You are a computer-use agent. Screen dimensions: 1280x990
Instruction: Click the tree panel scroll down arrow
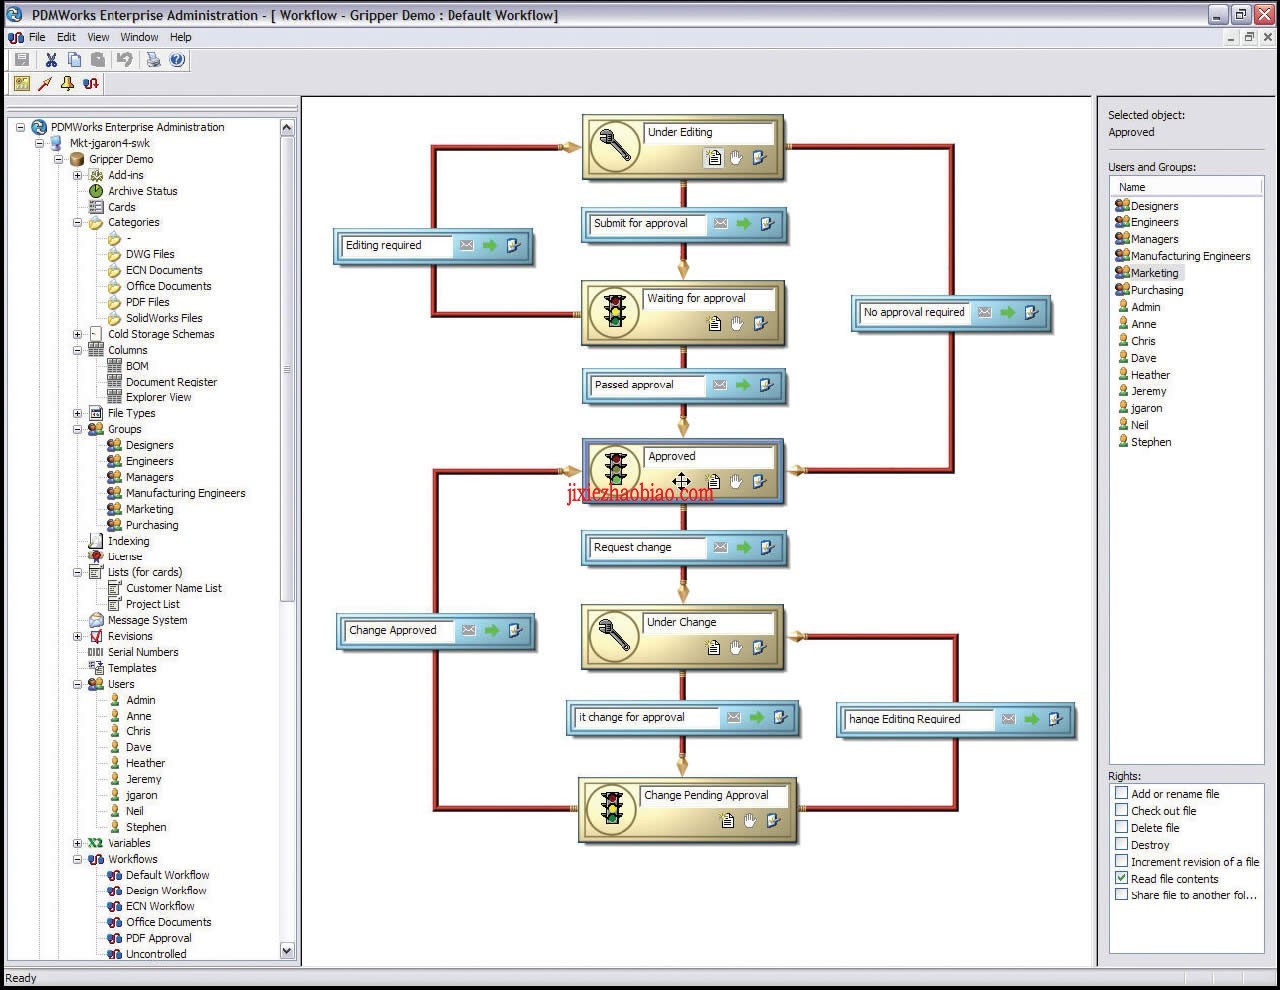tap(287, 951)
